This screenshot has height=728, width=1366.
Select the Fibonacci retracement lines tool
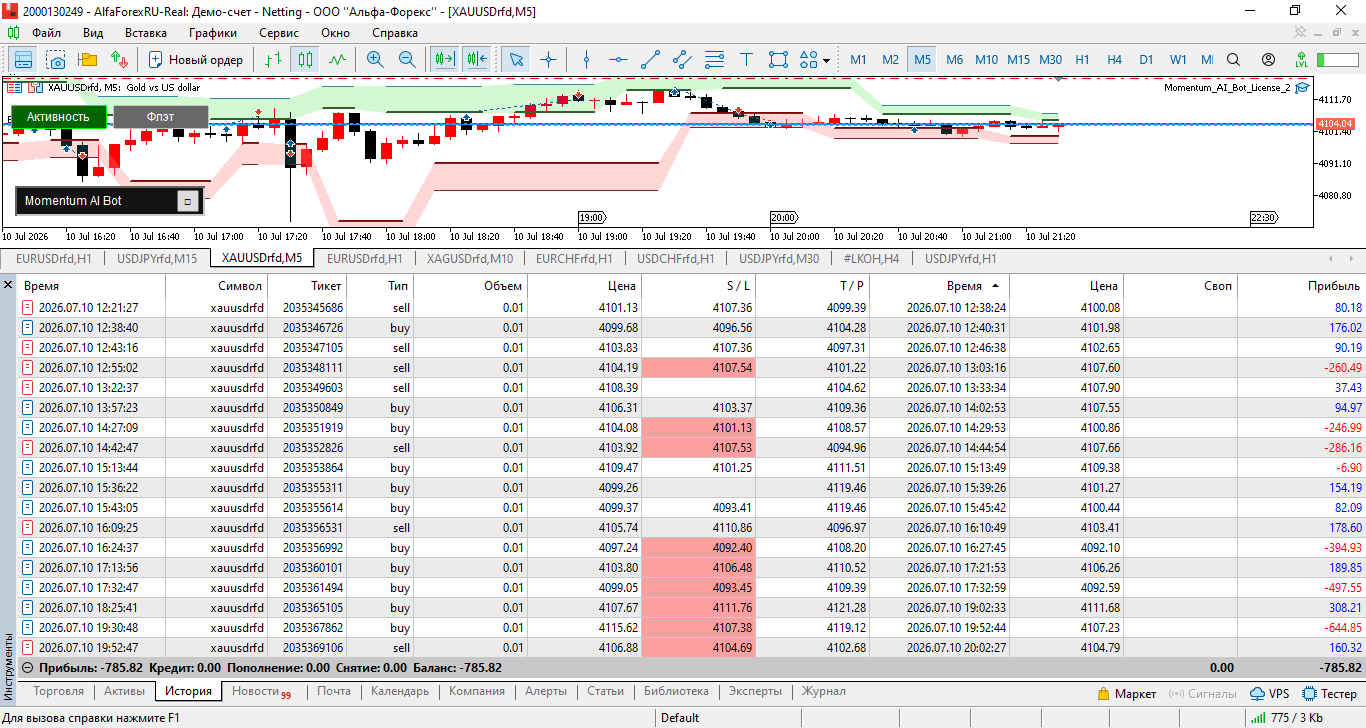point(714,59)
